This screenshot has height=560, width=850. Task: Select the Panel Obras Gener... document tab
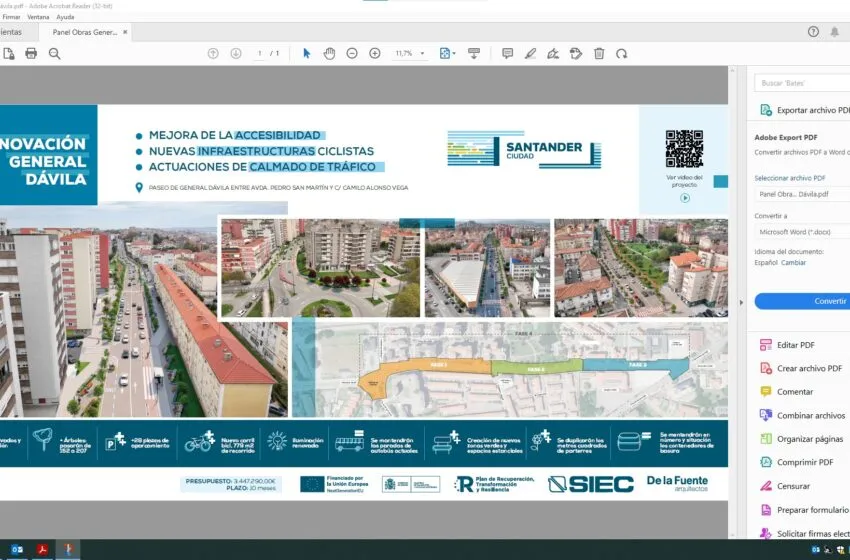tap(85, 32)
